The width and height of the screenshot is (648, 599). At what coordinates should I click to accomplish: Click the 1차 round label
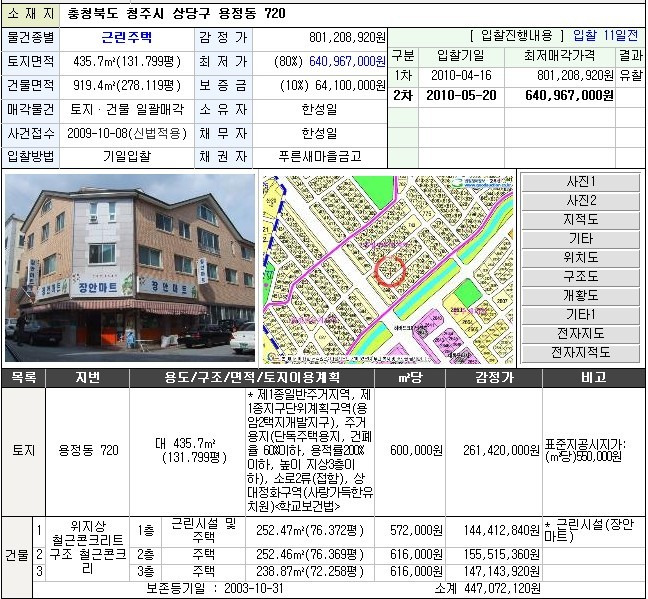click(x=403, y=75)
